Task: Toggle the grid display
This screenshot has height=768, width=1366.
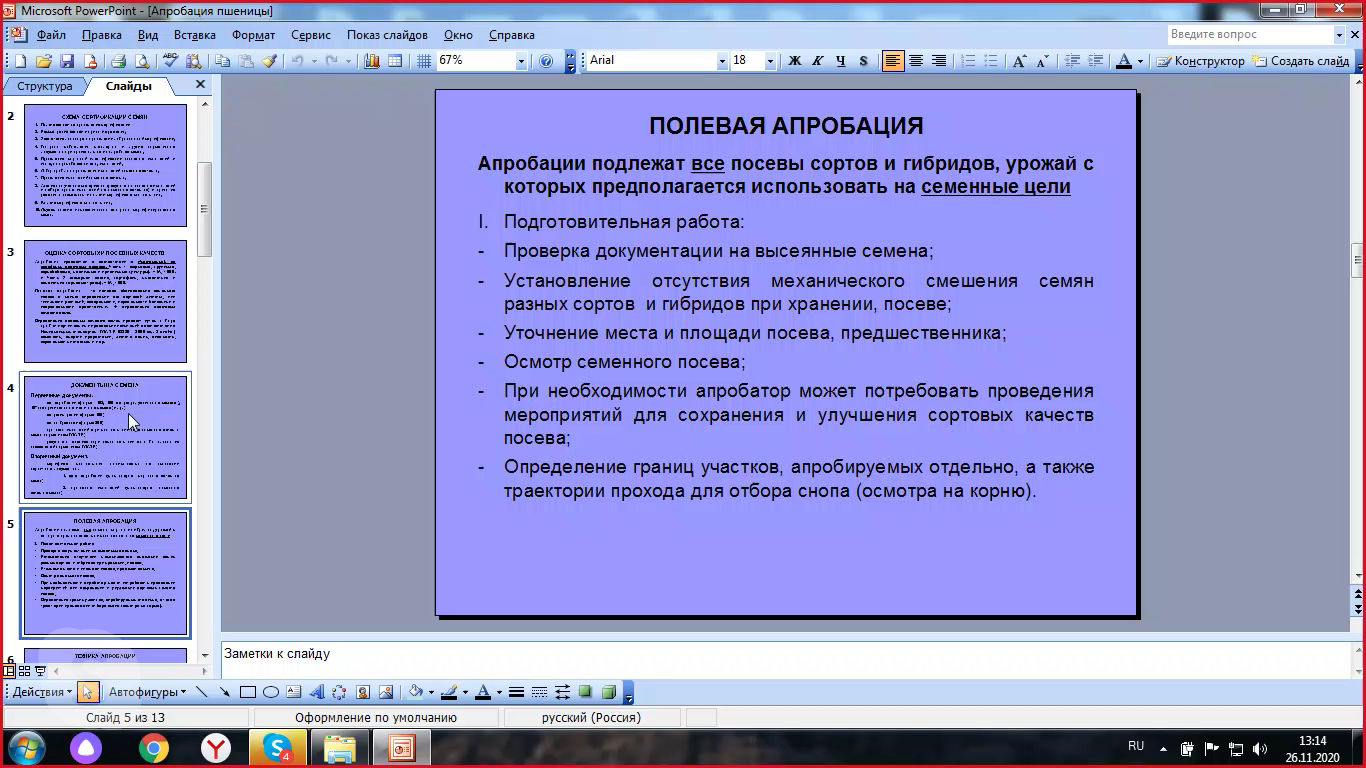Action: point(424,61)
